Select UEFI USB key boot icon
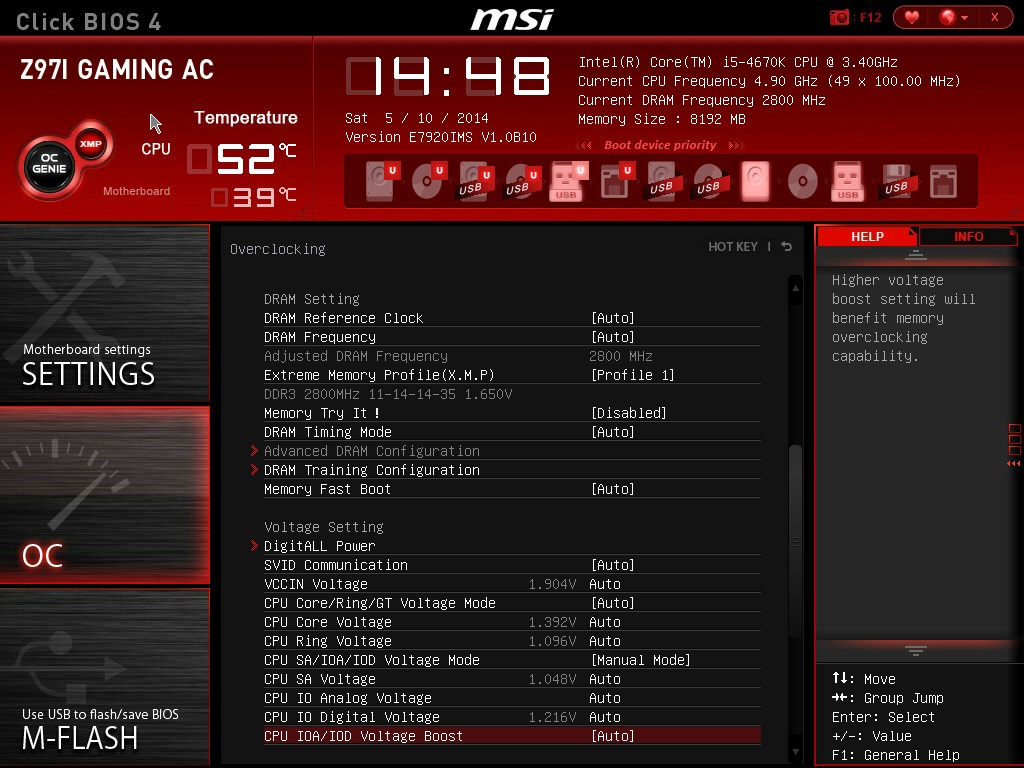 [568, 180]
